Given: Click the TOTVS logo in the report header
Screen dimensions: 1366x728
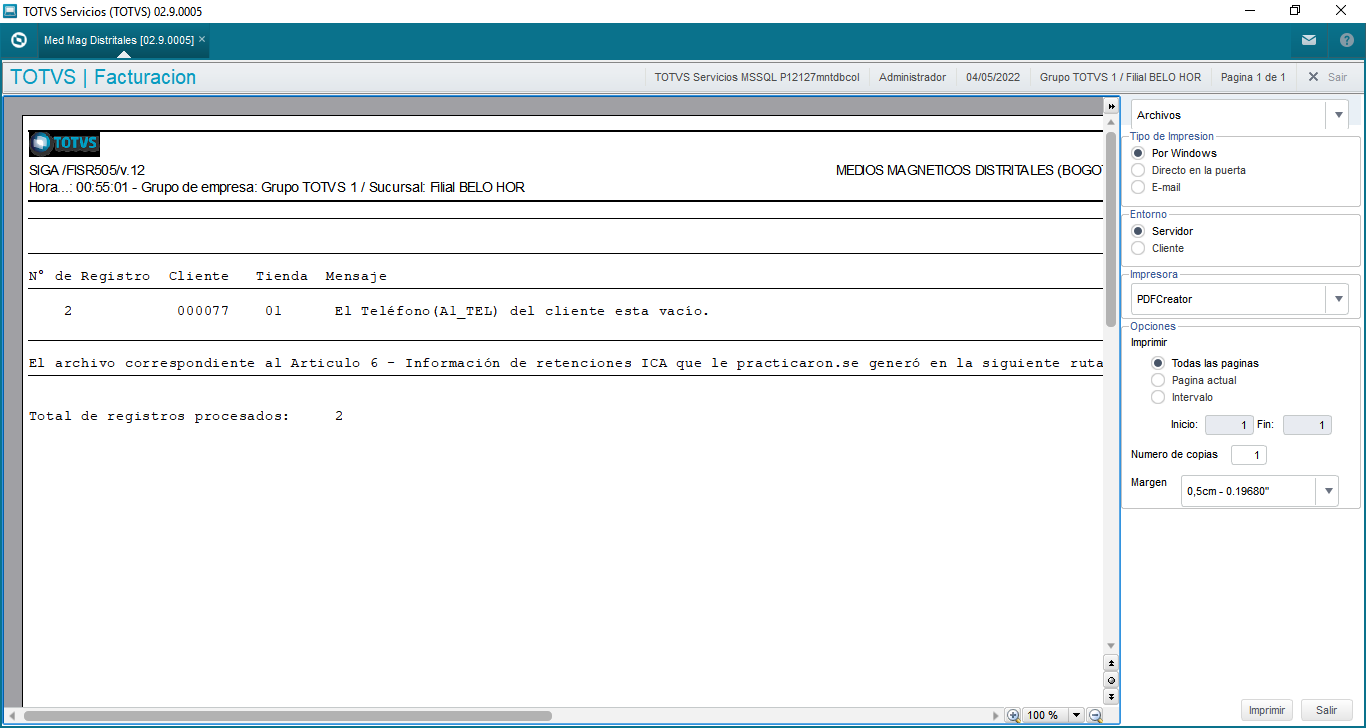Looking at the screenshot, I should click(65, 144).
